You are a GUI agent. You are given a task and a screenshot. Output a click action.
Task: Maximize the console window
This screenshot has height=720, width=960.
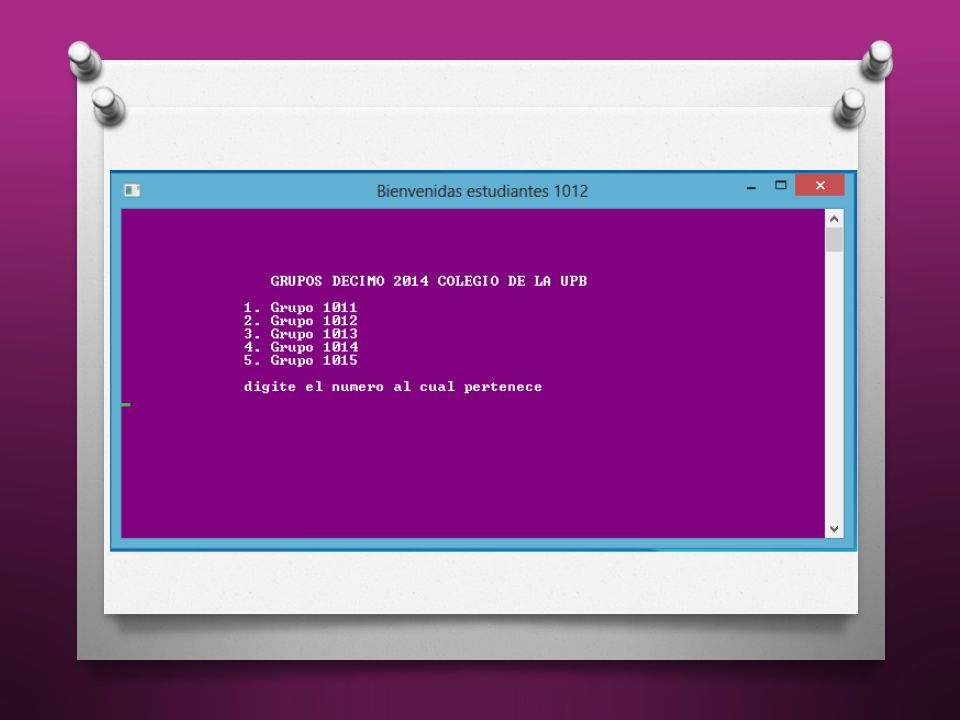coord(781,185)
